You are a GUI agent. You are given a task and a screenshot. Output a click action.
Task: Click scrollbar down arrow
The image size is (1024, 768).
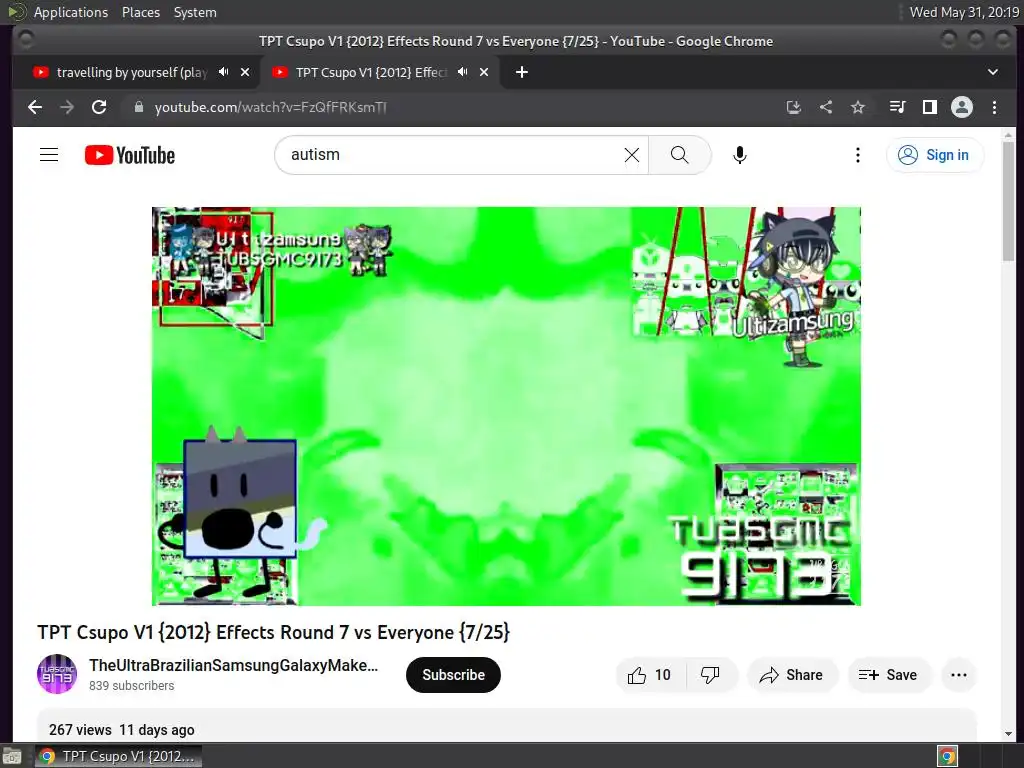point(1008,733)
